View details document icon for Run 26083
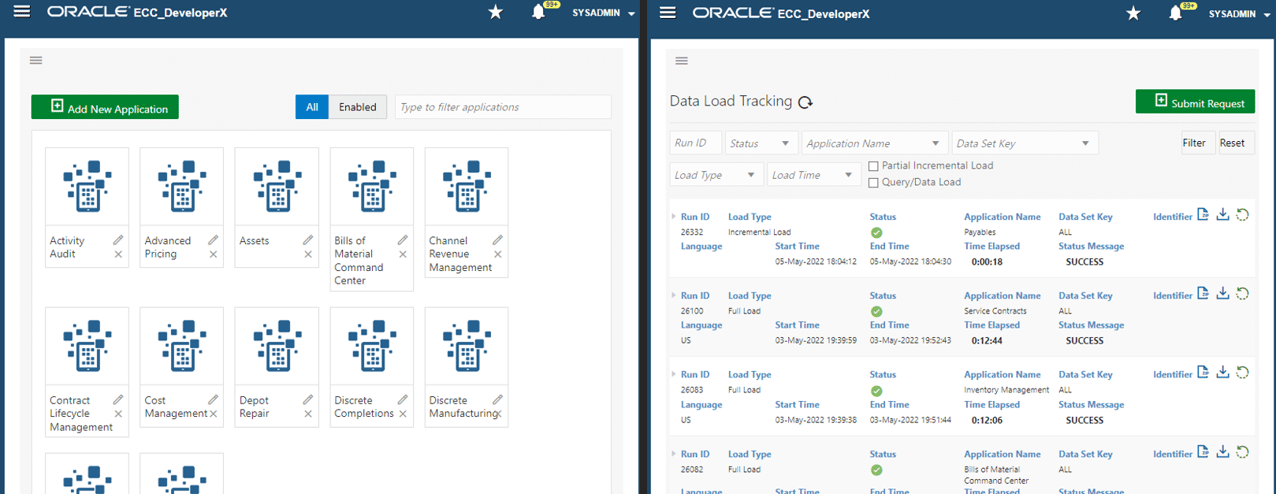This screenshot has height=494, width=1276. point(1203,373)
